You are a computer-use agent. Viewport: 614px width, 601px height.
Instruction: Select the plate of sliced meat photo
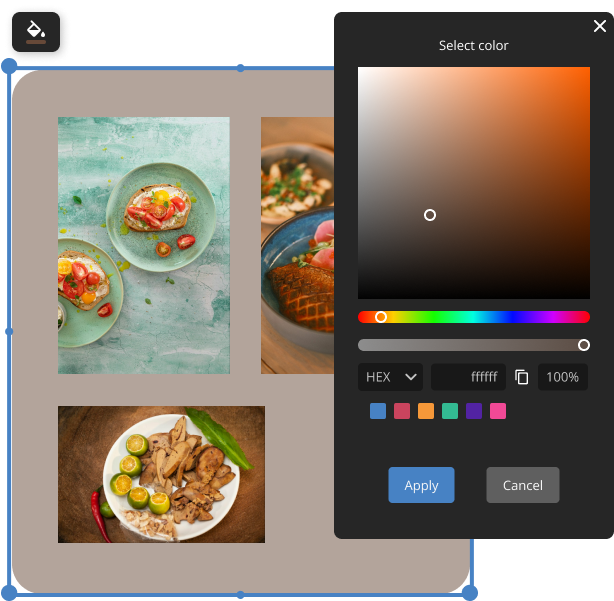(x=161, y=474)
